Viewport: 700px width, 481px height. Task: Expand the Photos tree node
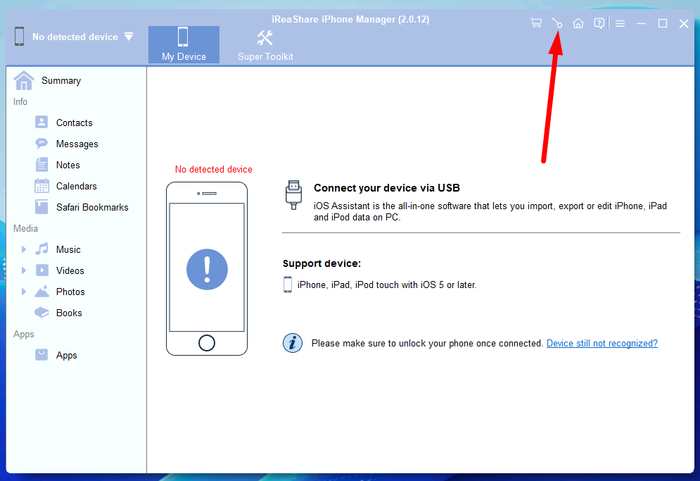coord(24,292)
